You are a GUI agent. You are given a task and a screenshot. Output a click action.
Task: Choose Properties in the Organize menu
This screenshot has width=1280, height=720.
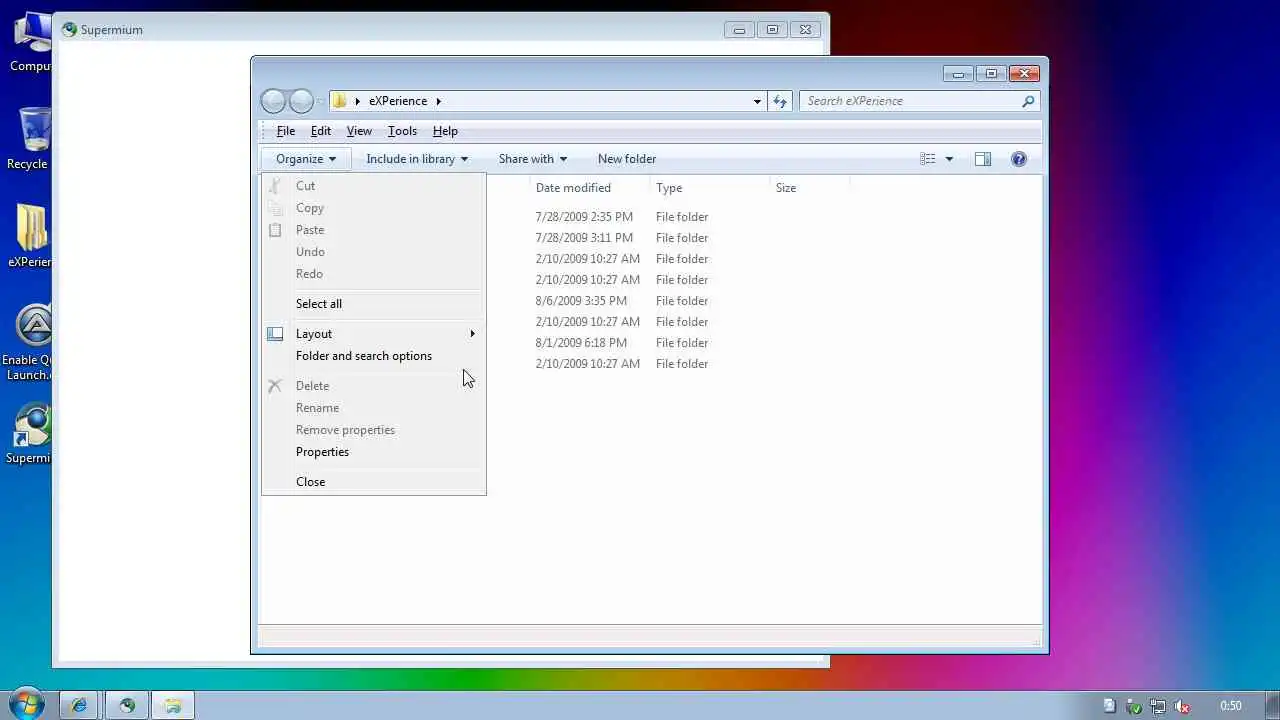tap(373, 452)
